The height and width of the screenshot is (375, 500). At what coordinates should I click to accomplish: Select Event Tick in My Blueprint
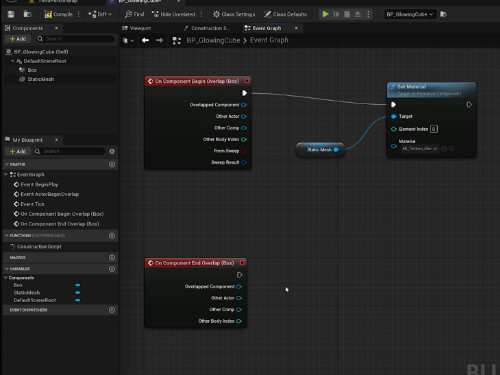point(29,204)
